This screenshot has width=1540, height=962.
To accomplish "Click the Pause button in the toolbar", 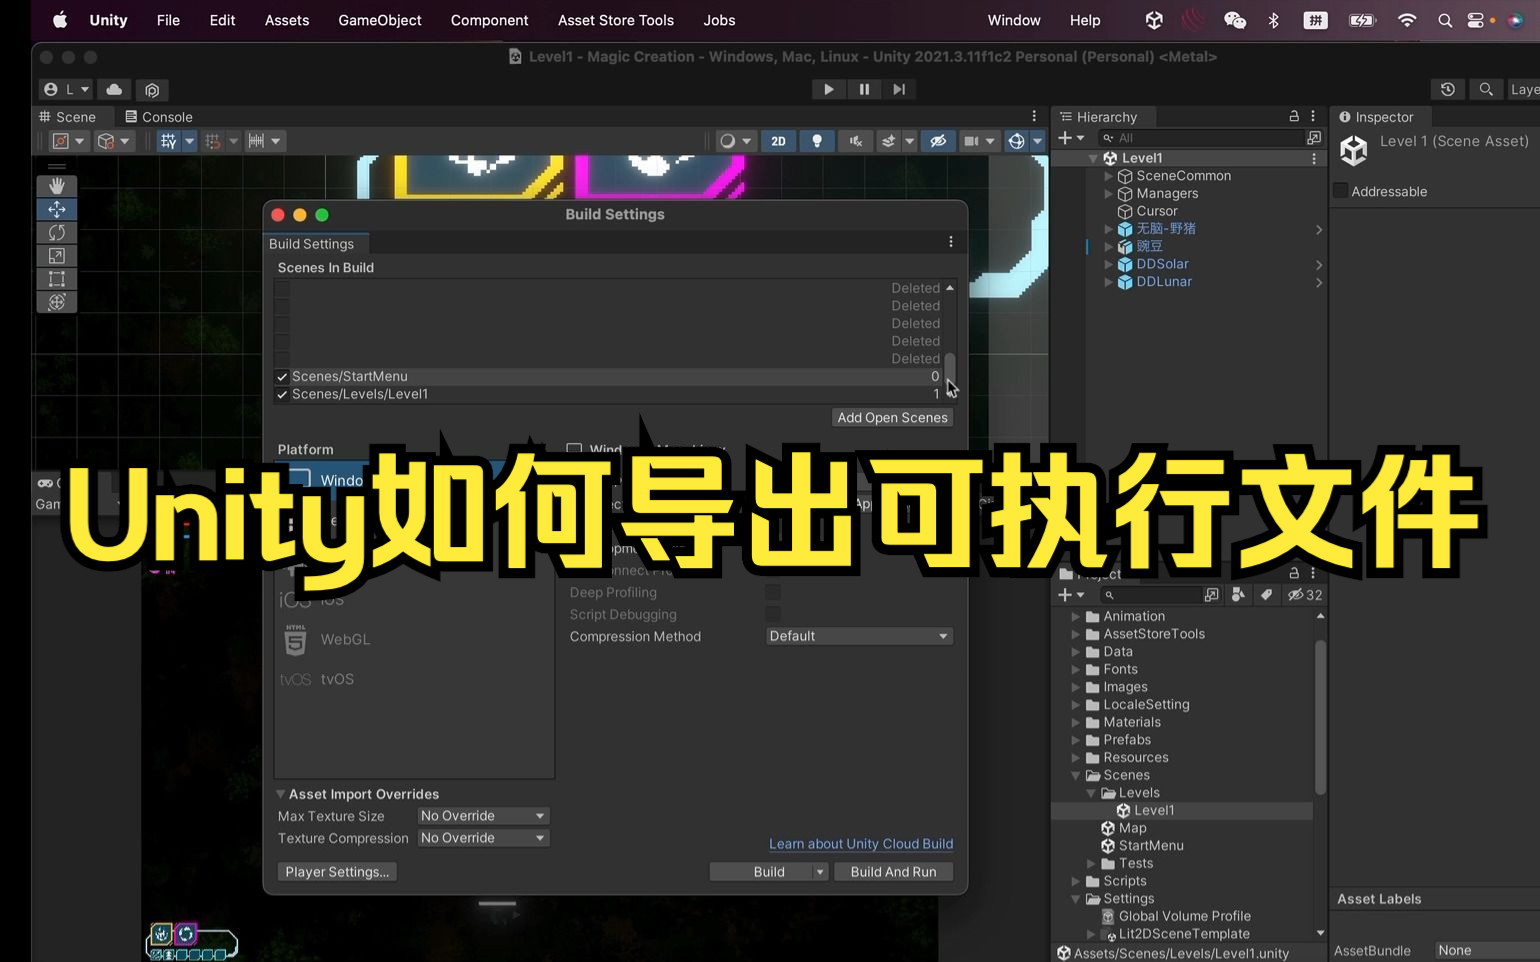I will coord(864,89).
